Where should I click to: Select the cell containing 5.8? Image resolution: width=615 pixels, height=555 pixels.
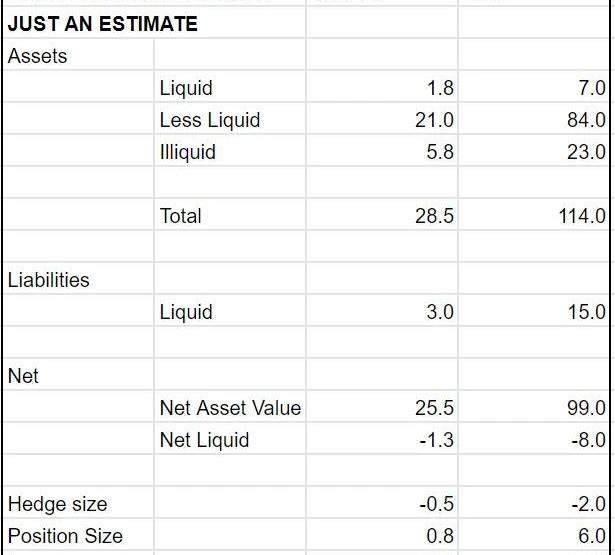439,152
